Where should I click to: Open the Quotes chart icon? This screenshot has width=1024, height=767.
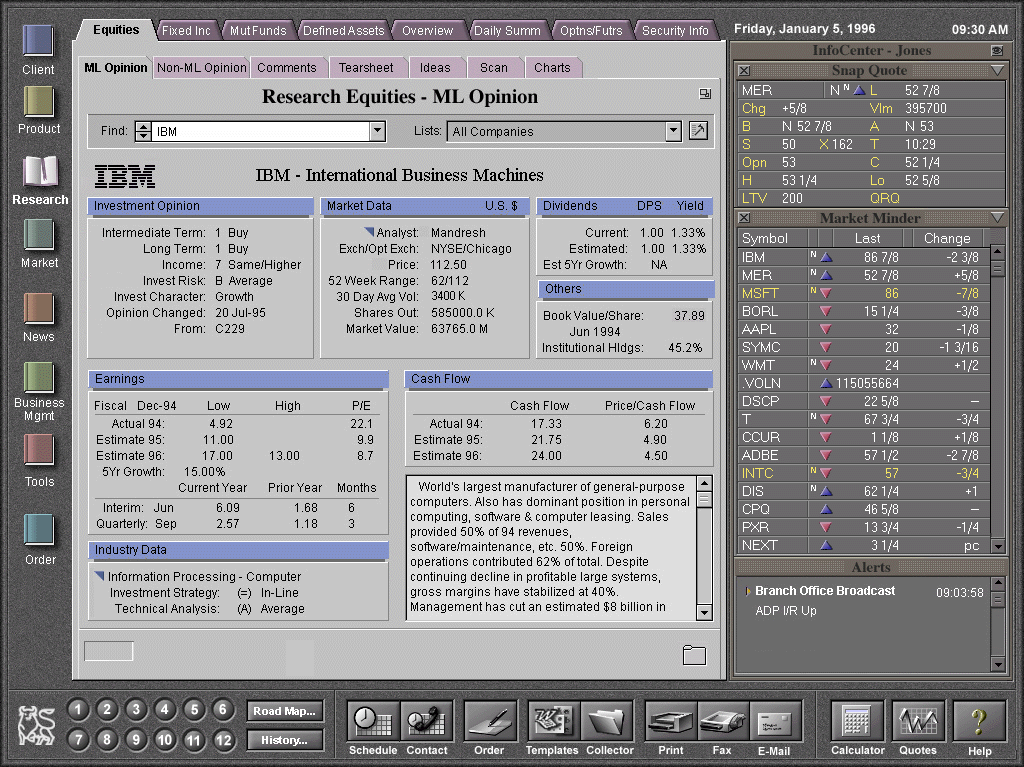pyautogui.click(x=918, y=721)
